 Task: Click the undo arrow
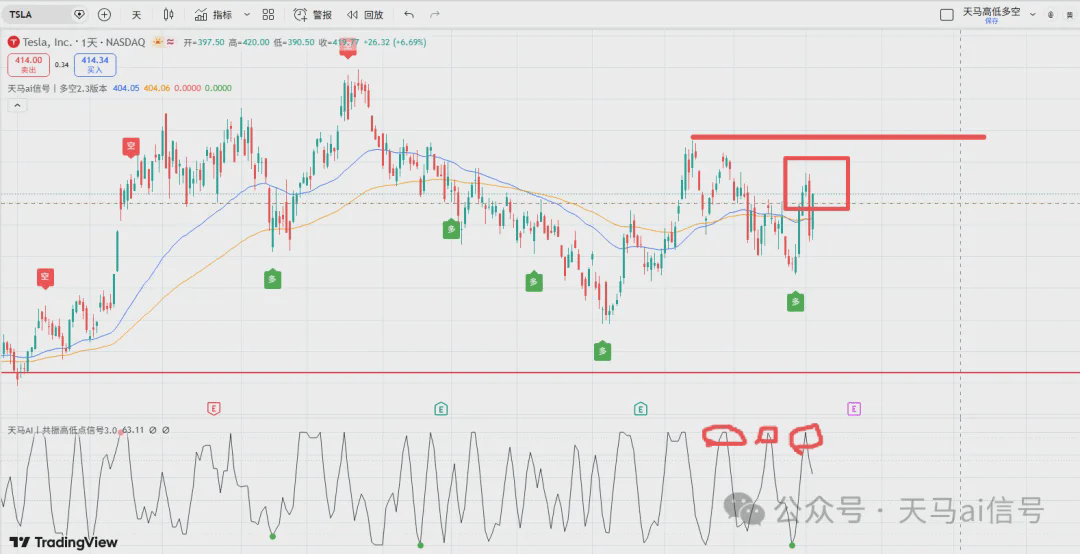(x=409, y=14)
